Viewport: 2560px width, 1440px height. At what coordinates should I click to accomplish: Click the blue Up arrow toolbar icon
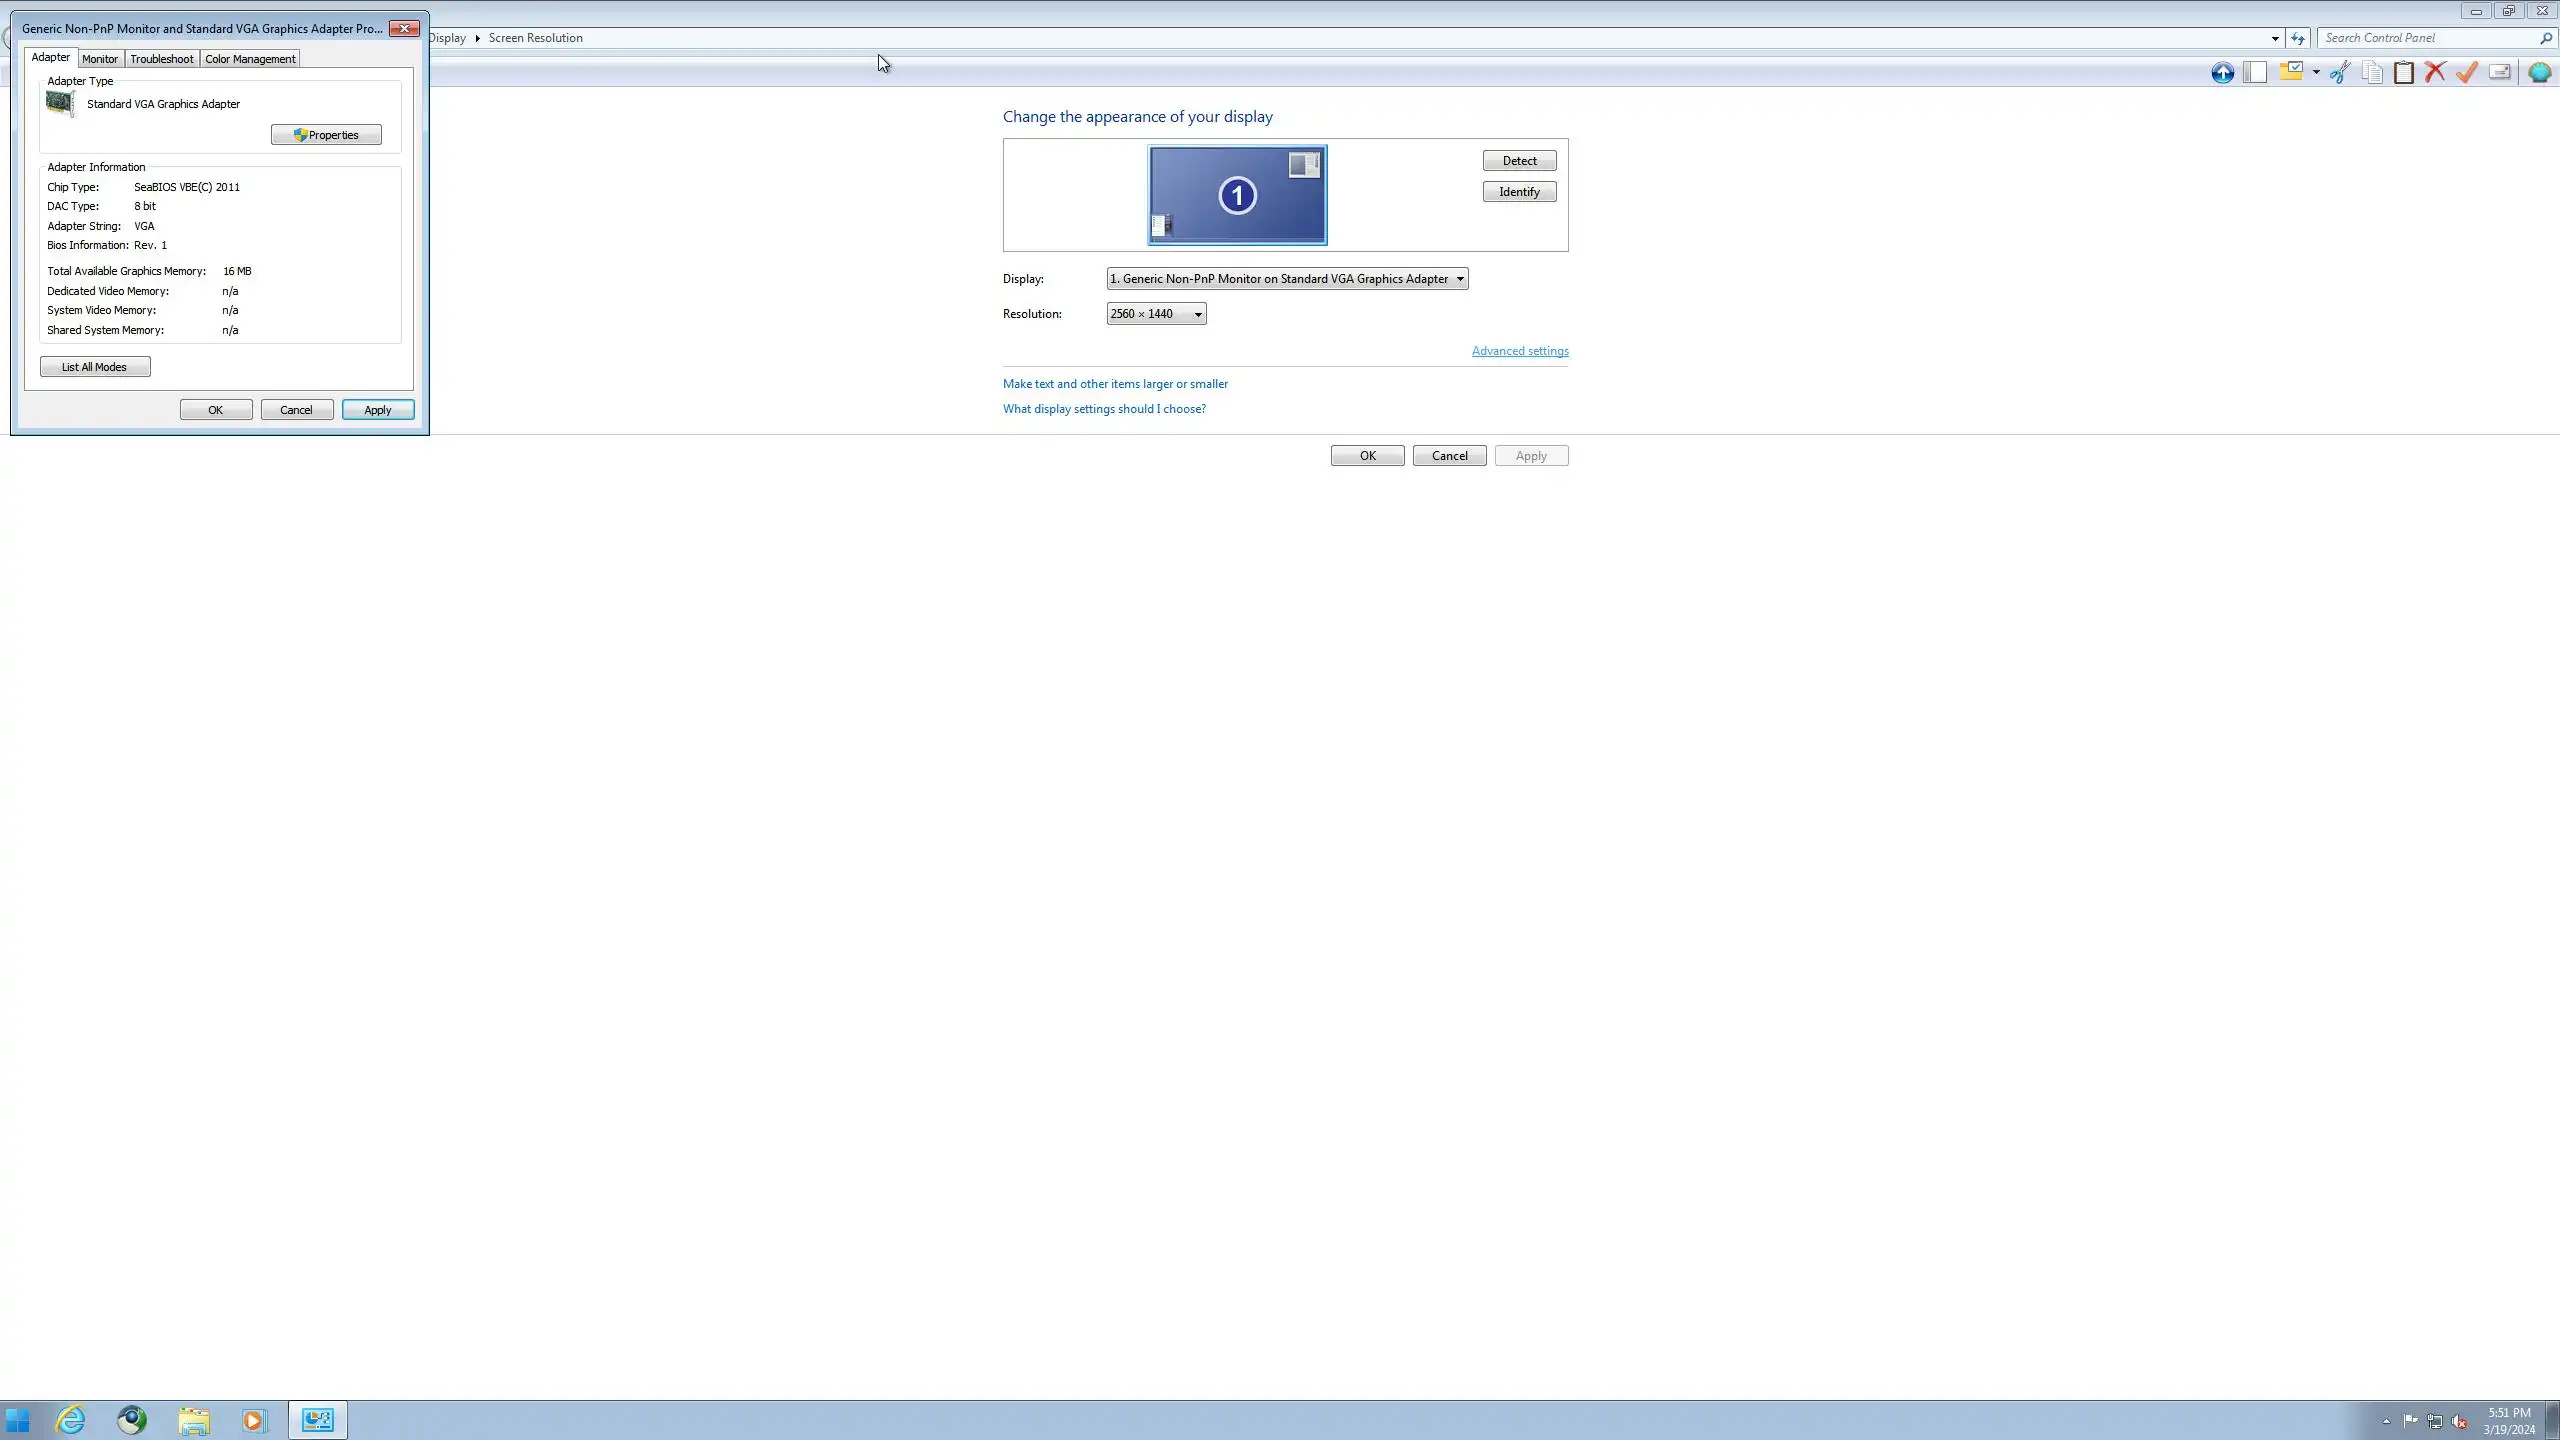click(2222, 72)
